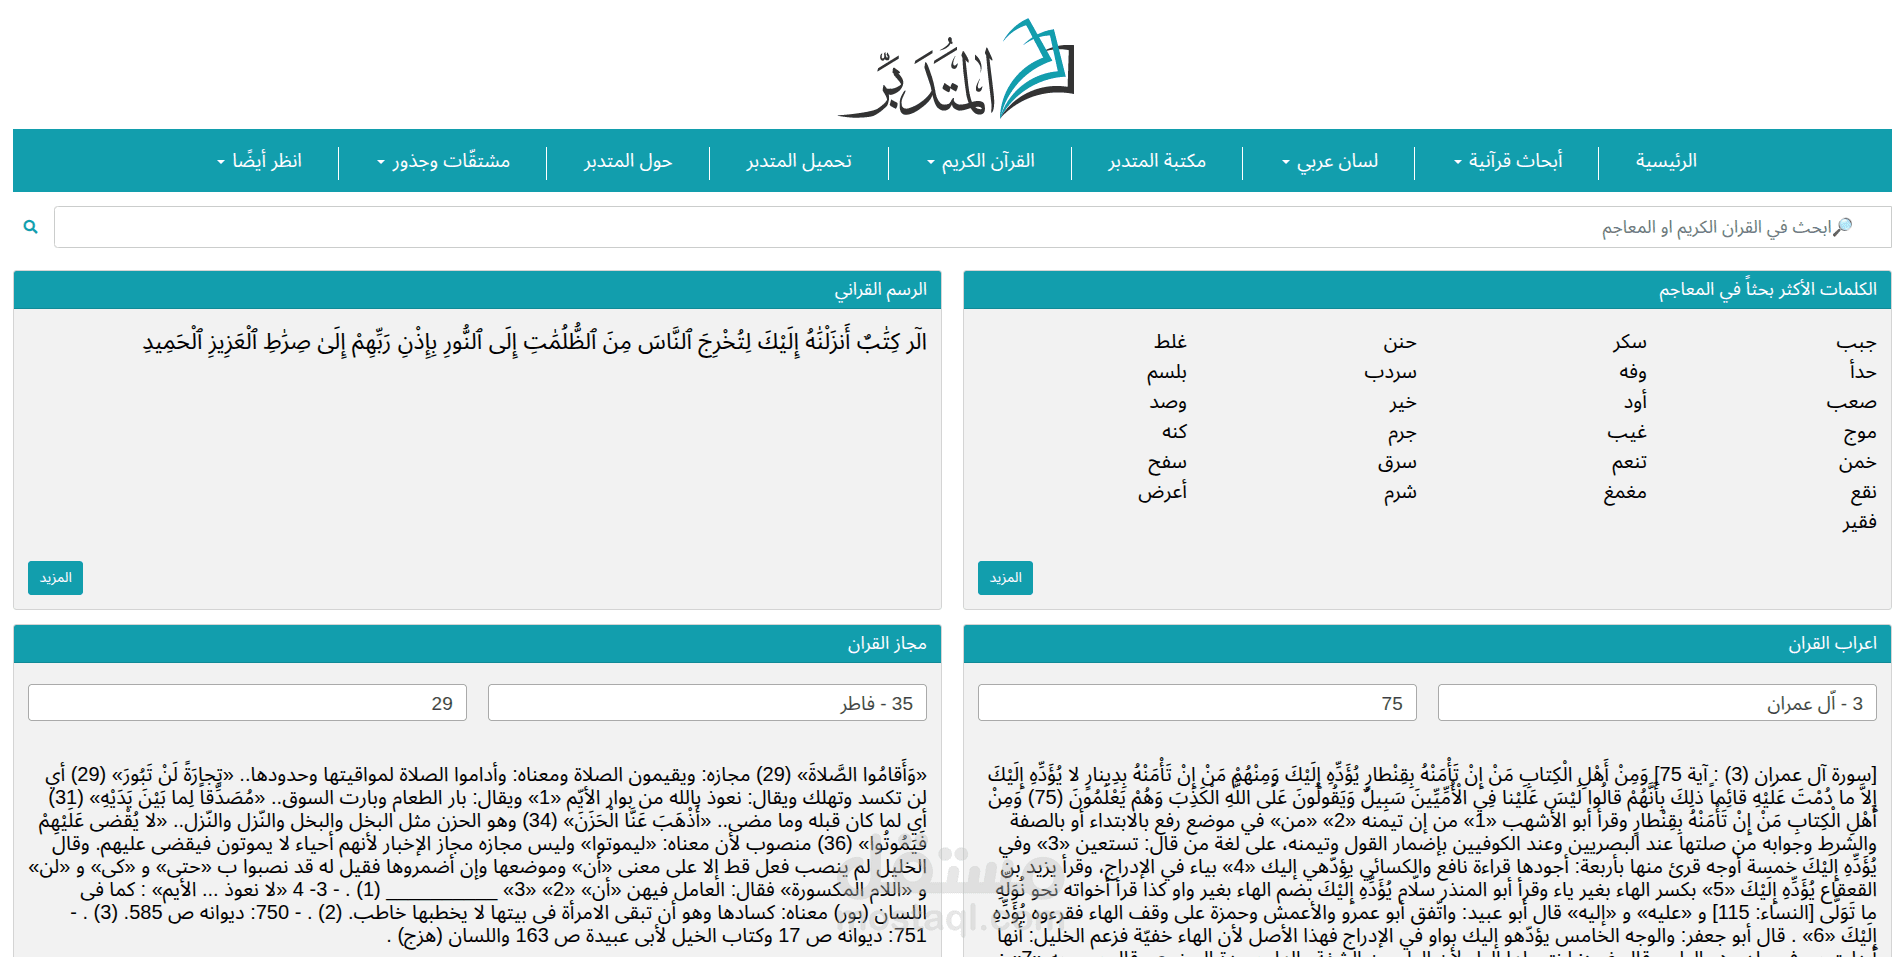Click the word خير in the searched list
Viewport: 1902px width, 957px height.
coord(1403,402)
